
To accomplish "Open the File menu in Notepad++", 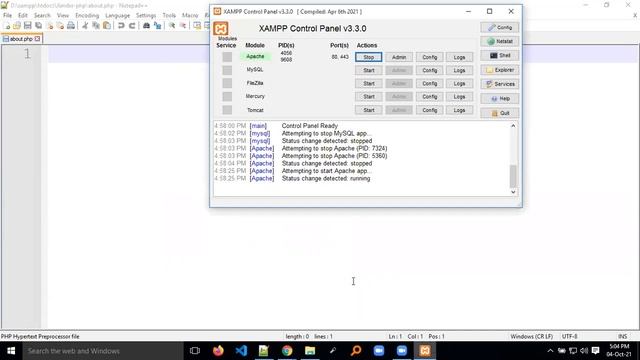I will [7, 16].
